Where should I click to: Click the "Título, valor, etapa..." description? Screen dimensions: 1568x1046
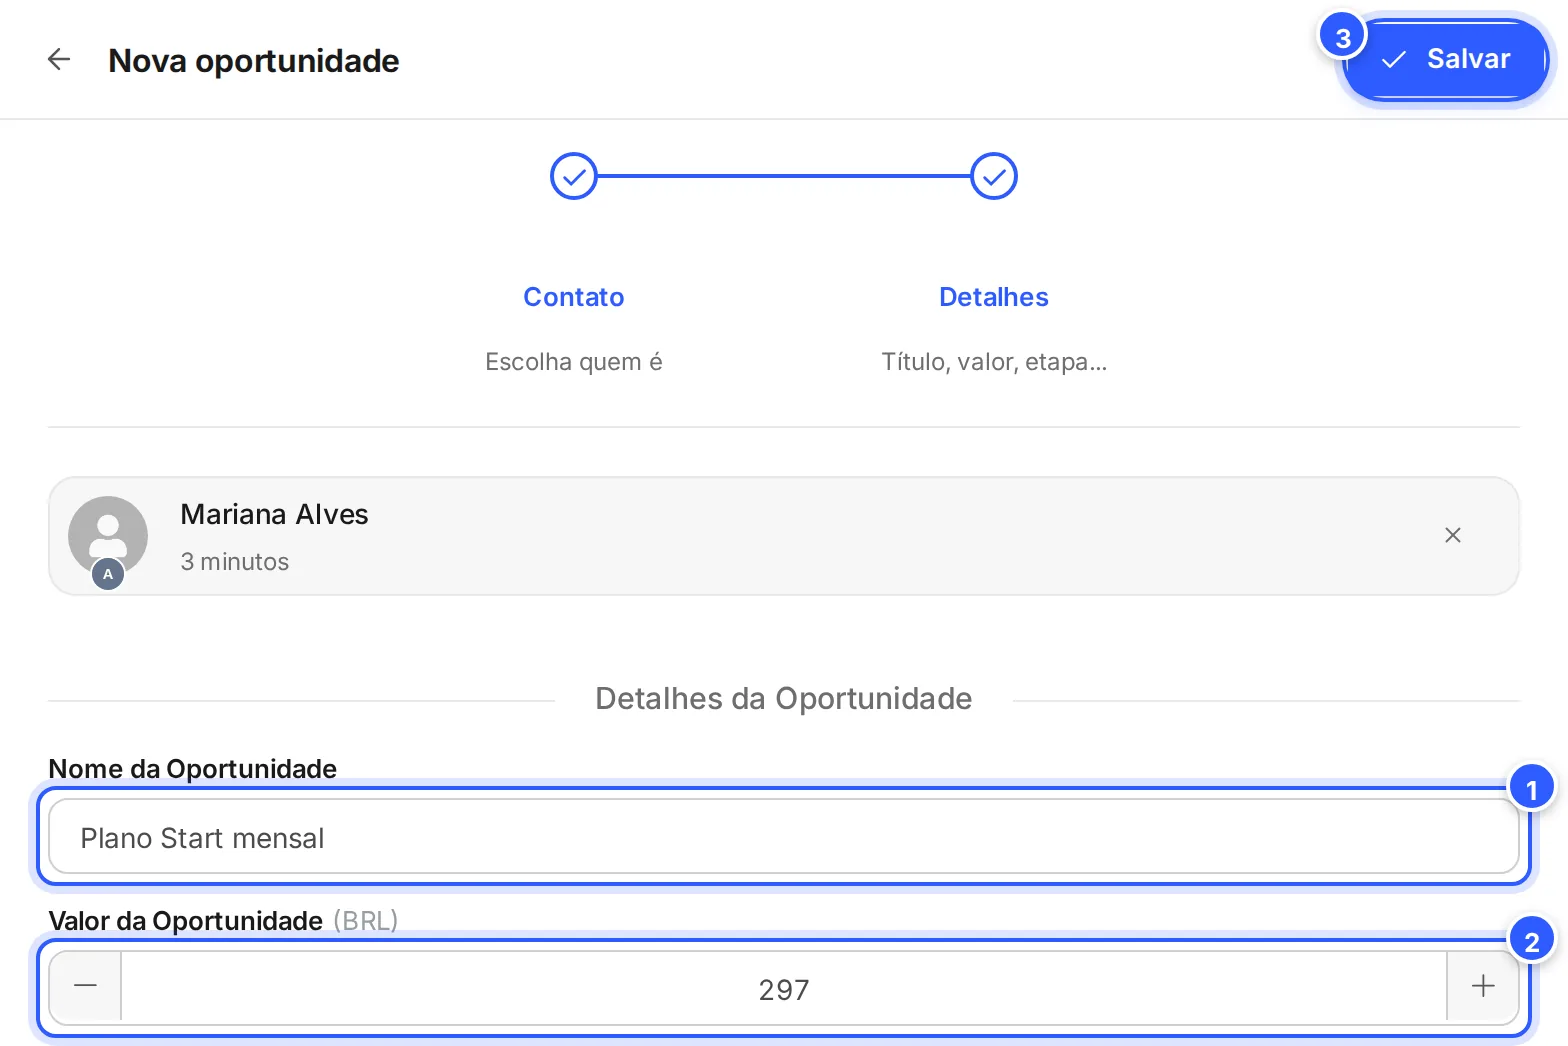[x=994, y=362]
